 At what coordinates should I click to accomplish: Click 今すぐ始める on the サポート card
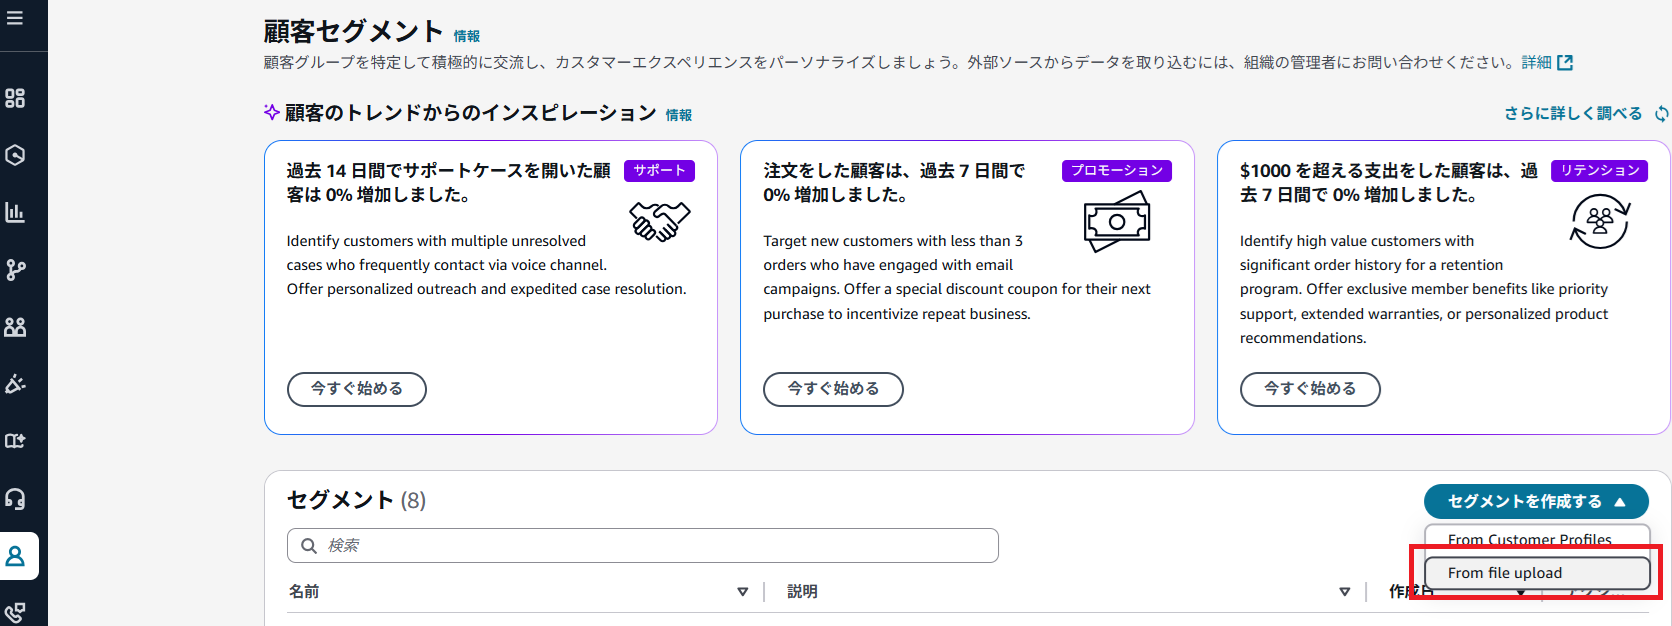pos(357,389)
